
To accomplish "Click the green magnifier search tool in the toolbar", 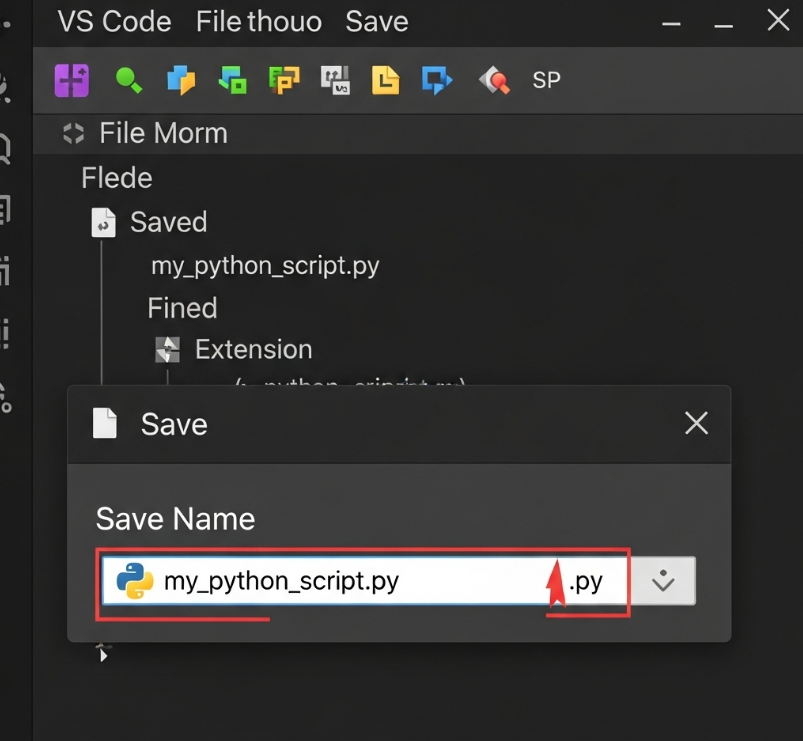I will (127, 79).
